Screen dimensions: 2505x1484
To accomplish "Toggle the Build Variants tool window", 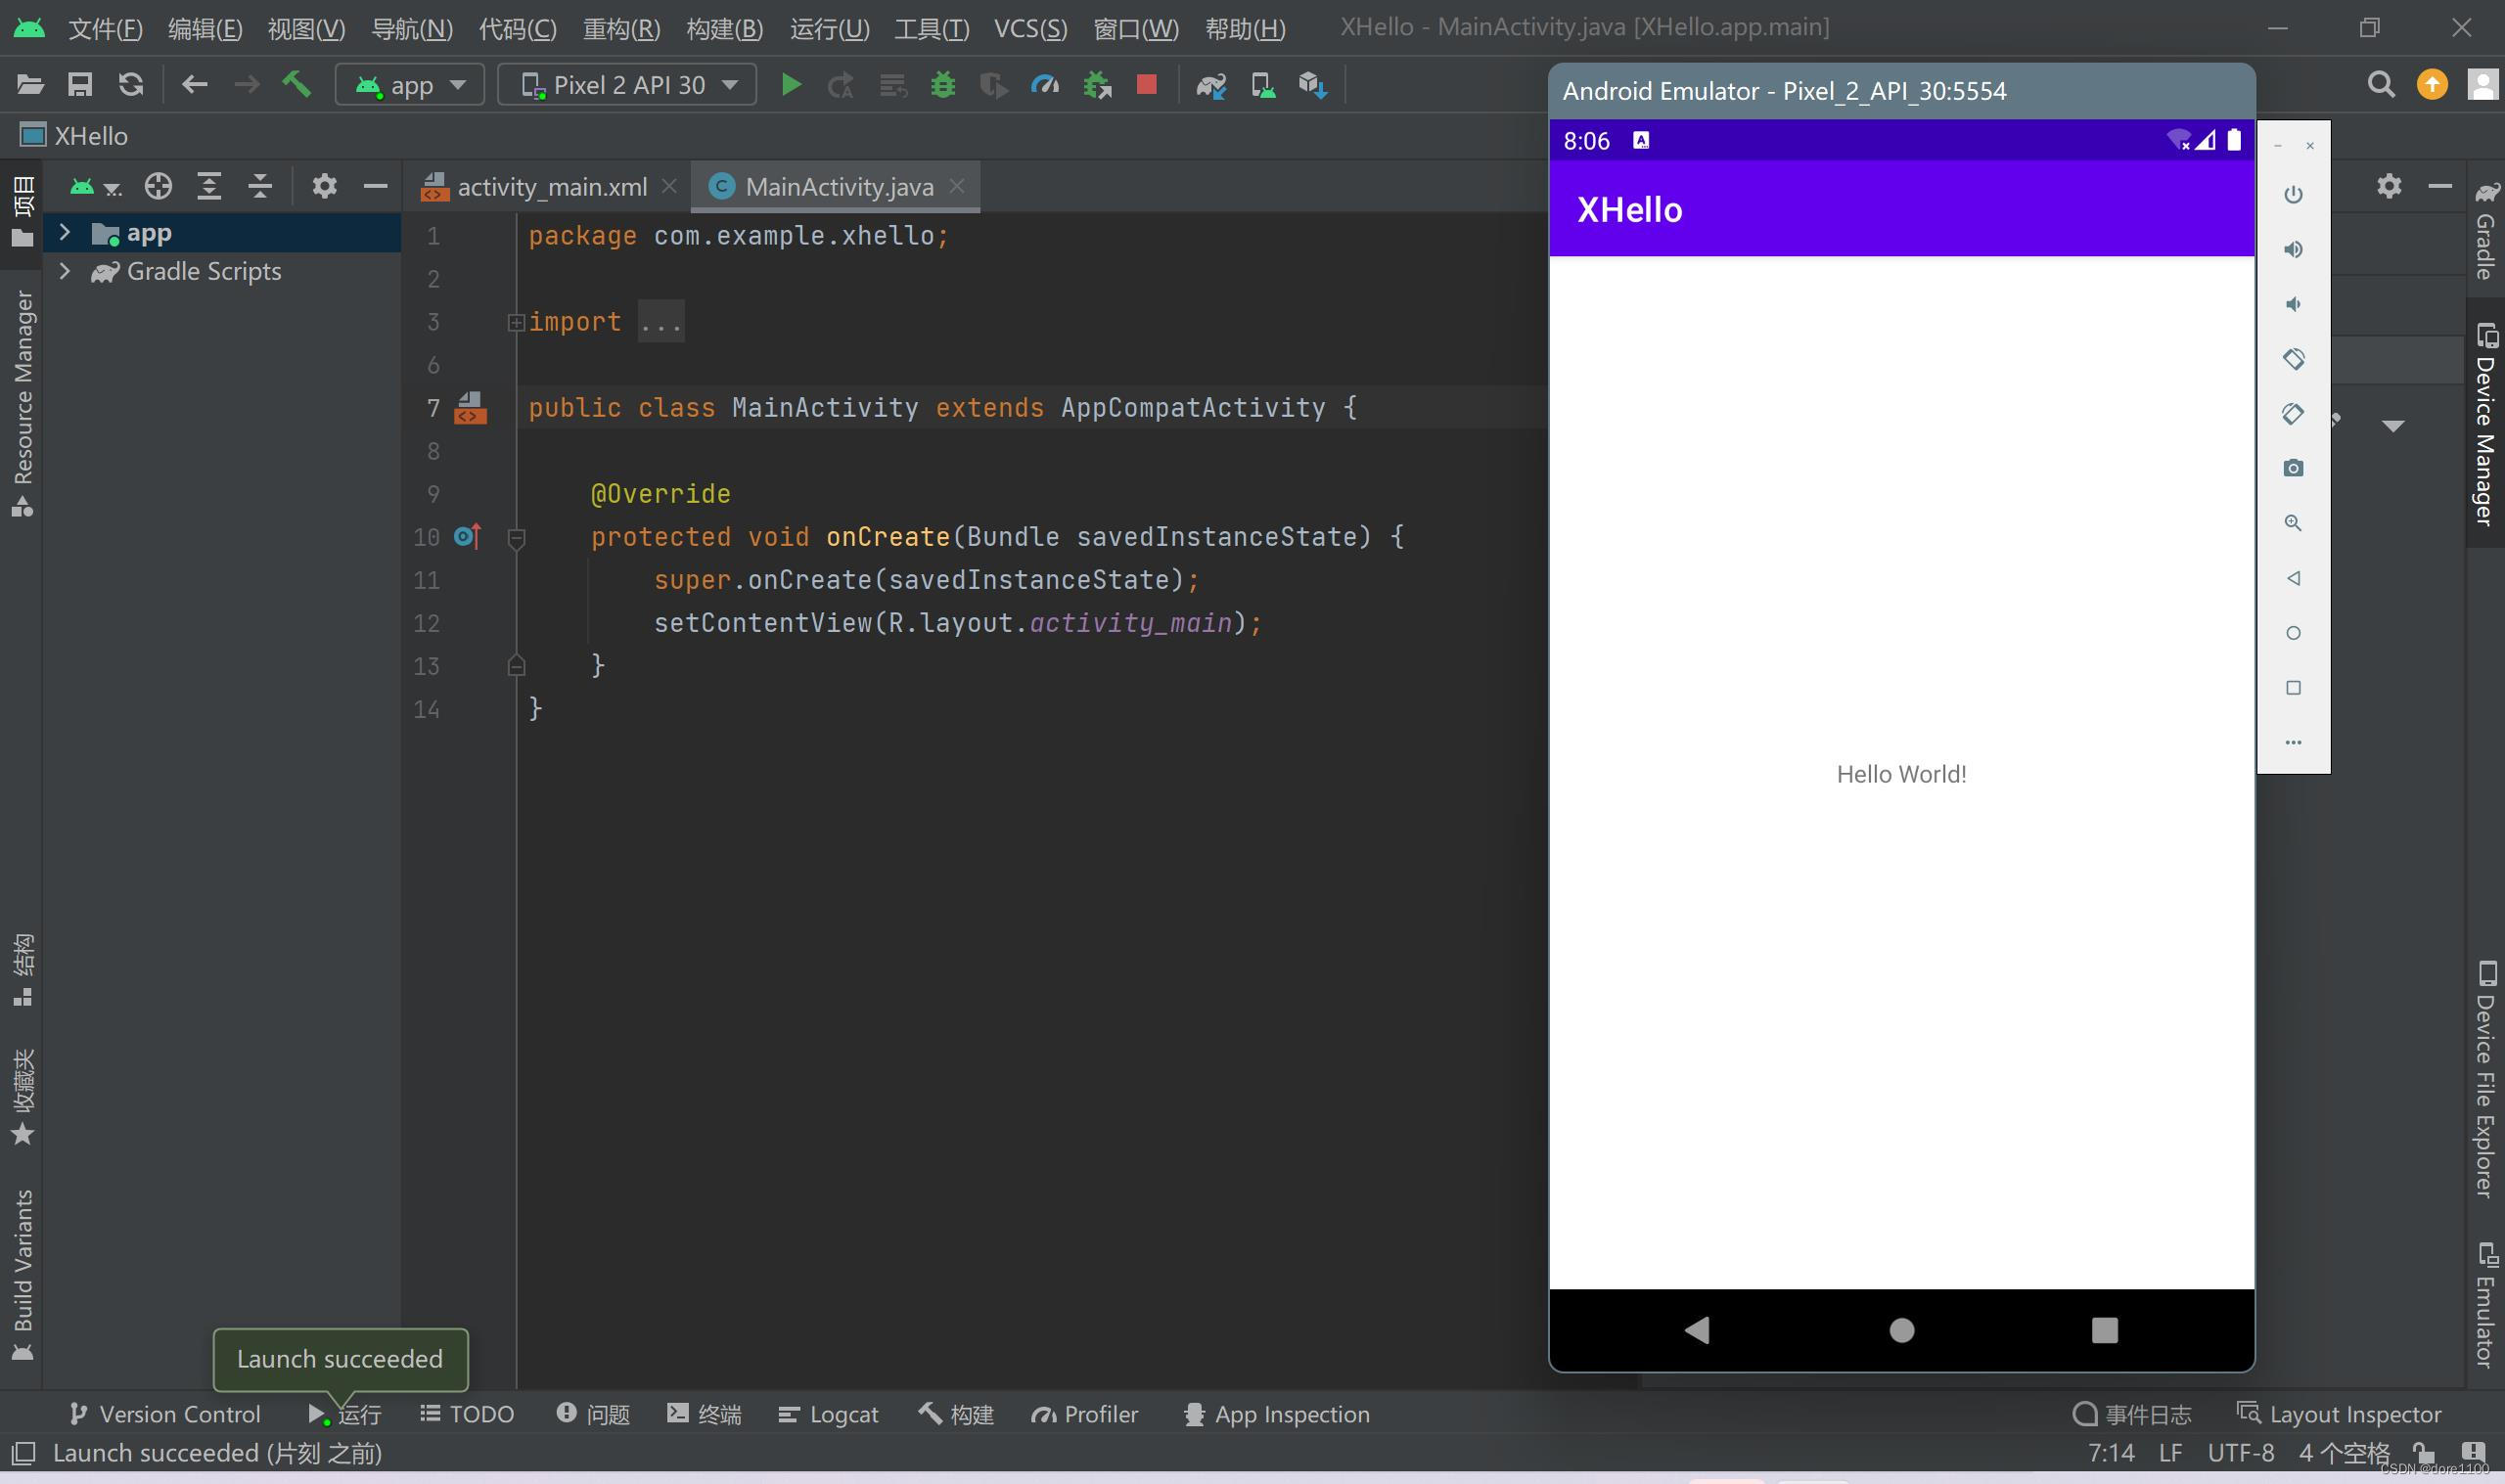I will [x=22, y=1272].
